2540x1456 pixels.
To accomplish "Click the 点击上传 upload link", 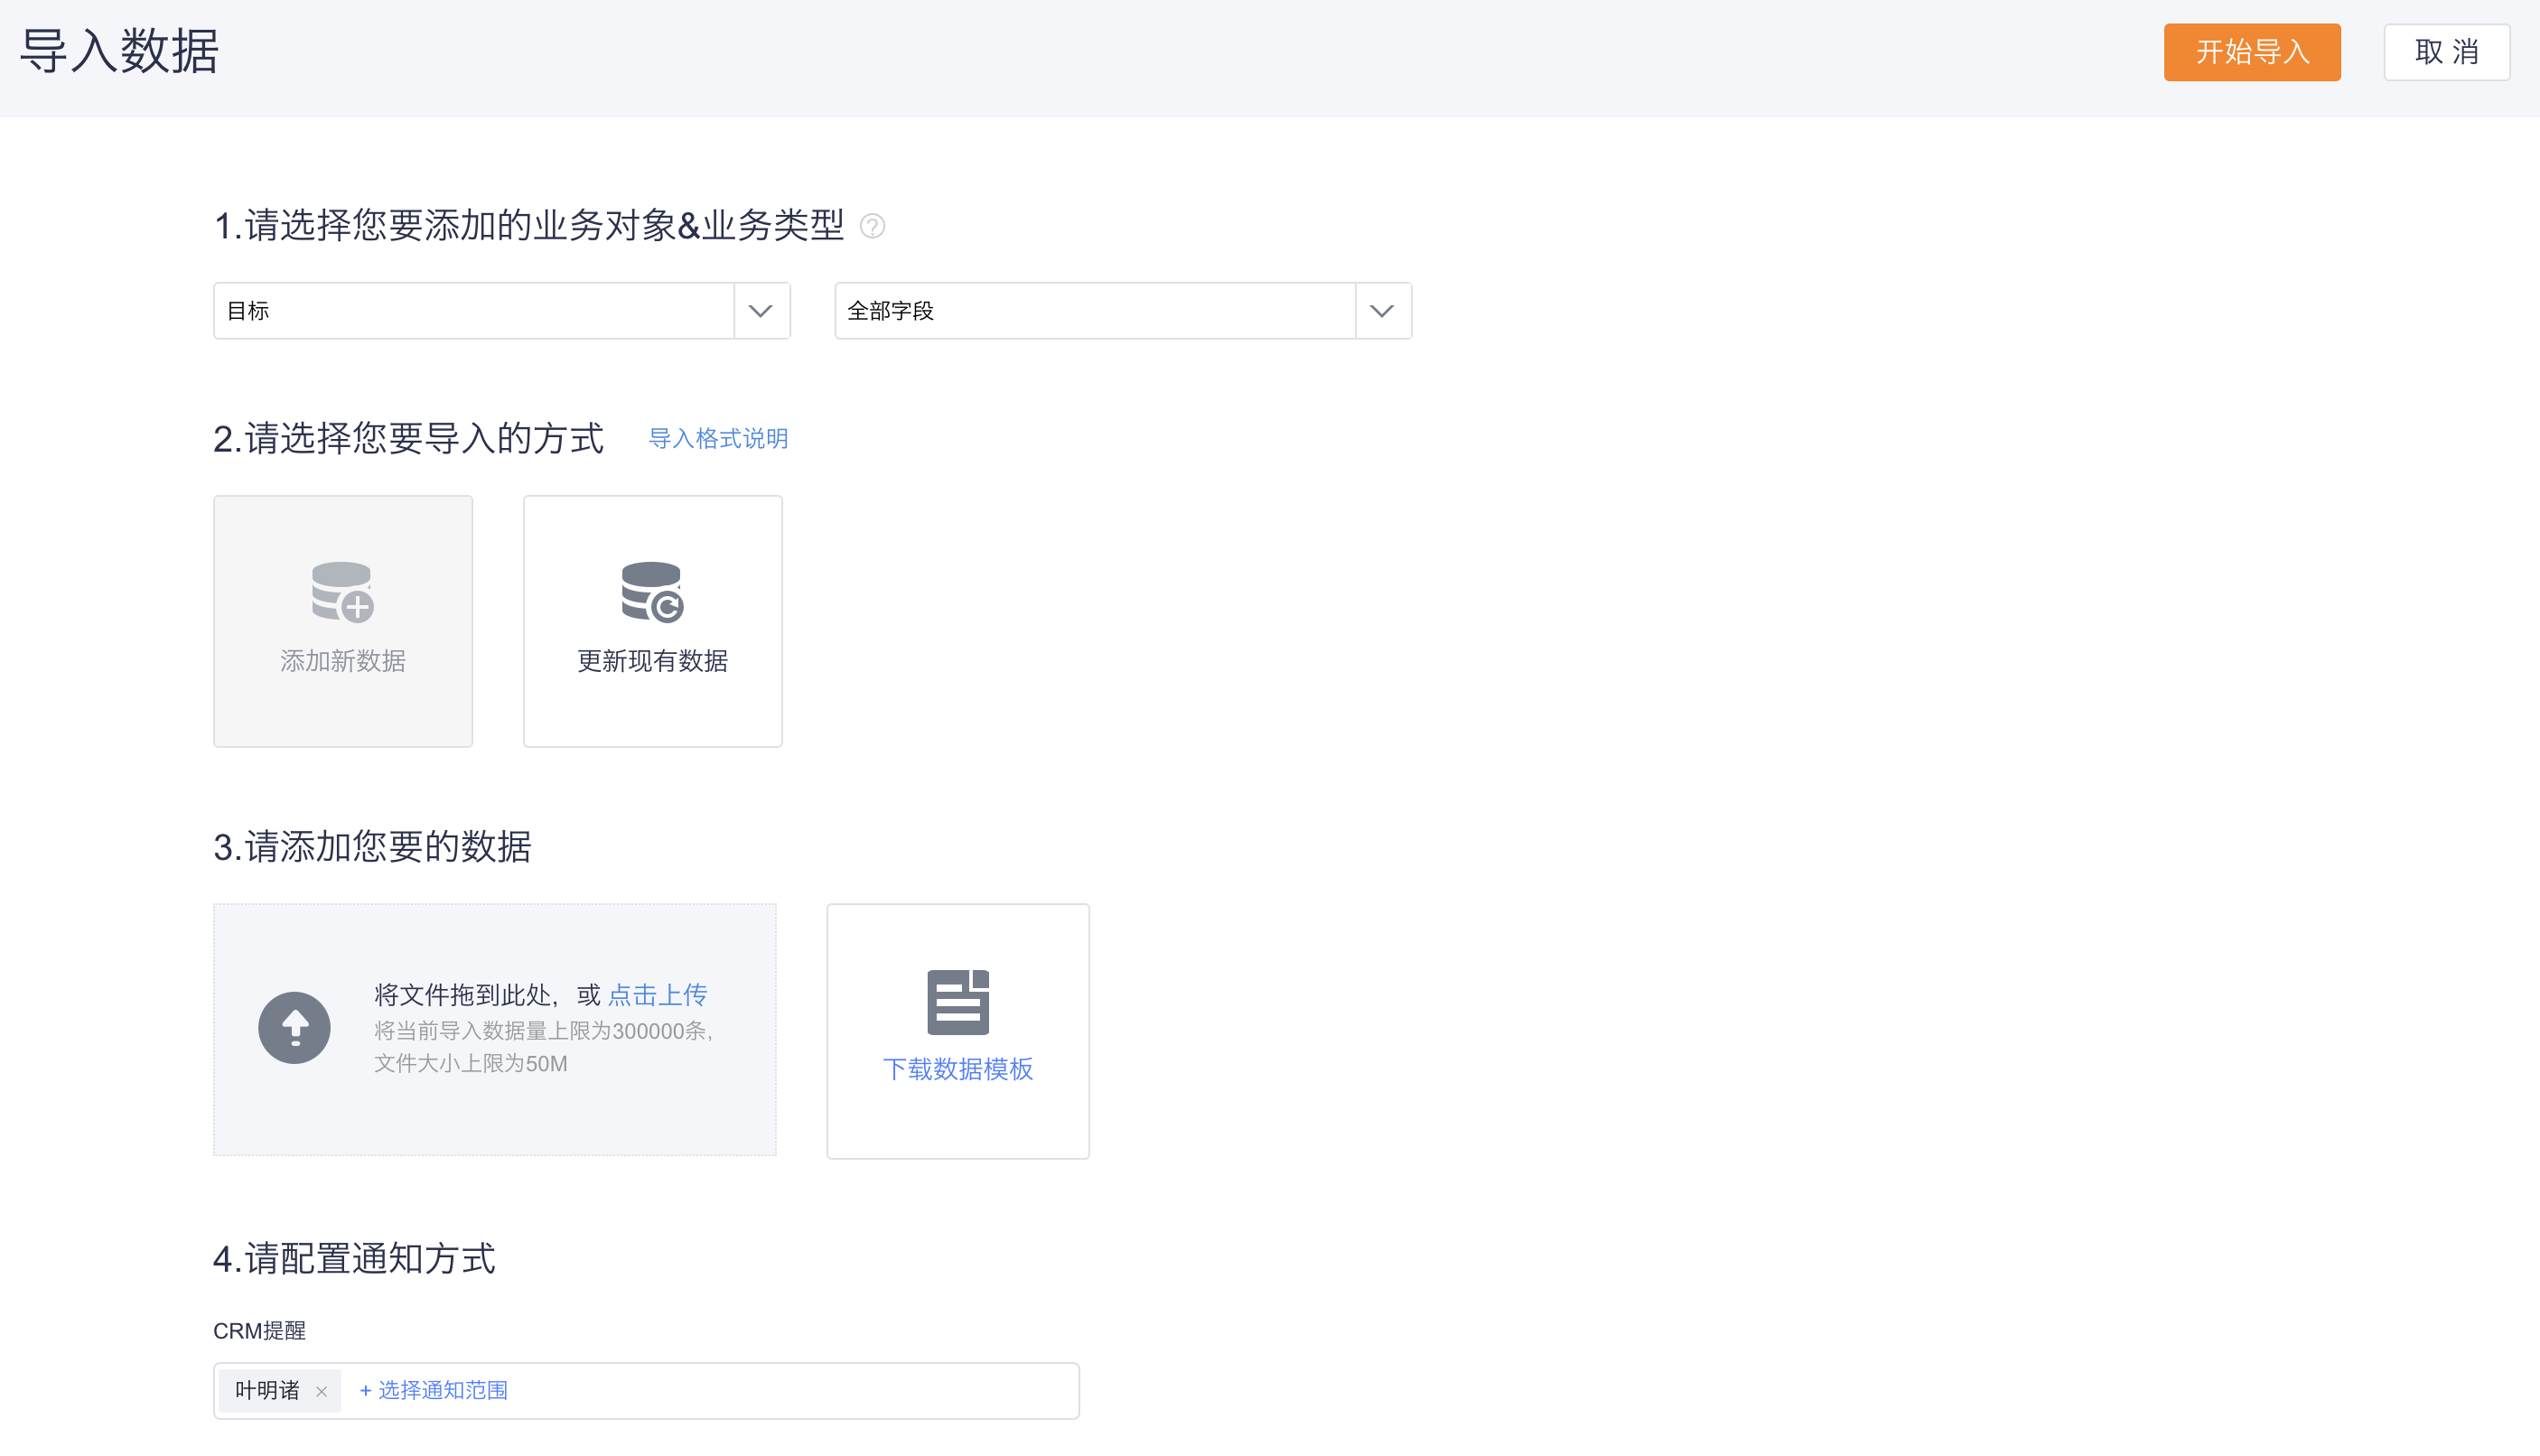I will (658, 994).
